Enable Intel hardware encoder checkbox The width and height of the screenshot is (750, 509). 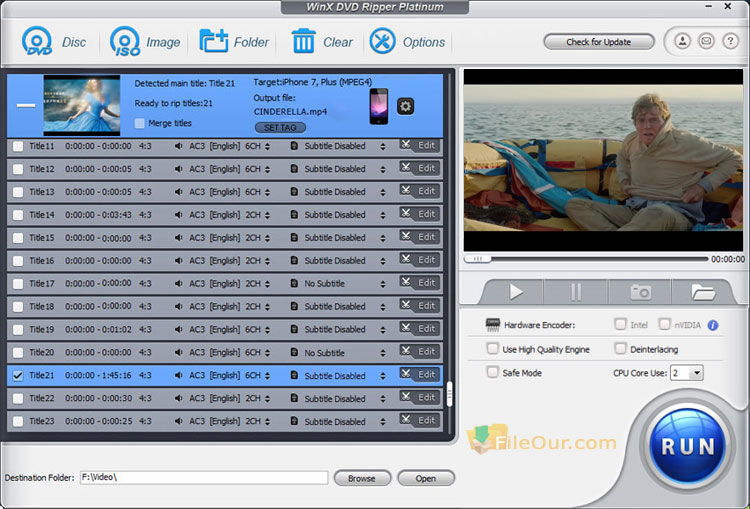[x=620, y=324]
